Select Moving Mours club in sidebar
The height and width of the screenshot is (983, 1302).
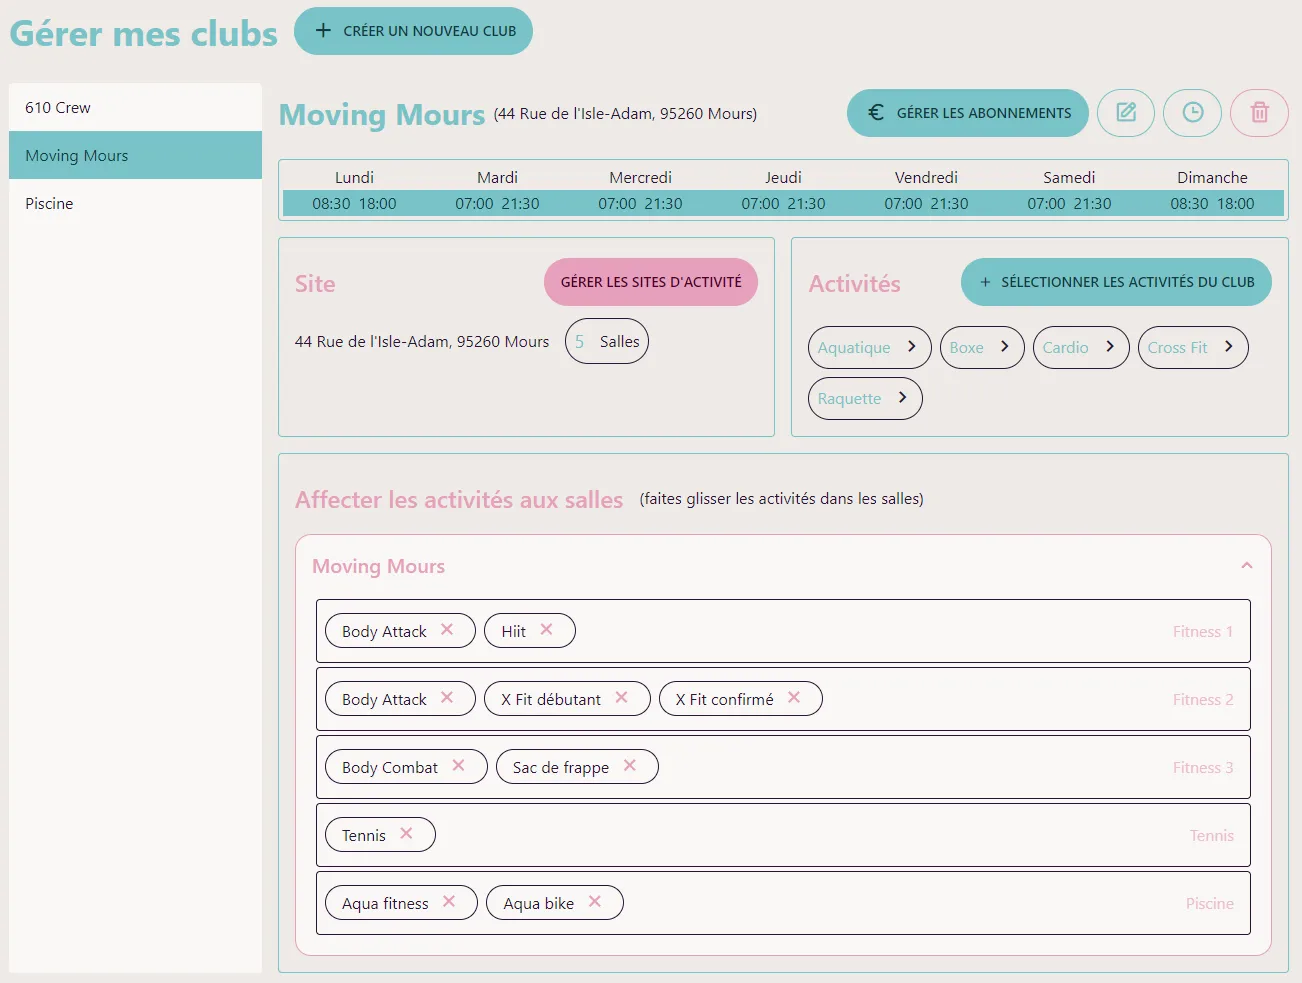click(135, 155)
